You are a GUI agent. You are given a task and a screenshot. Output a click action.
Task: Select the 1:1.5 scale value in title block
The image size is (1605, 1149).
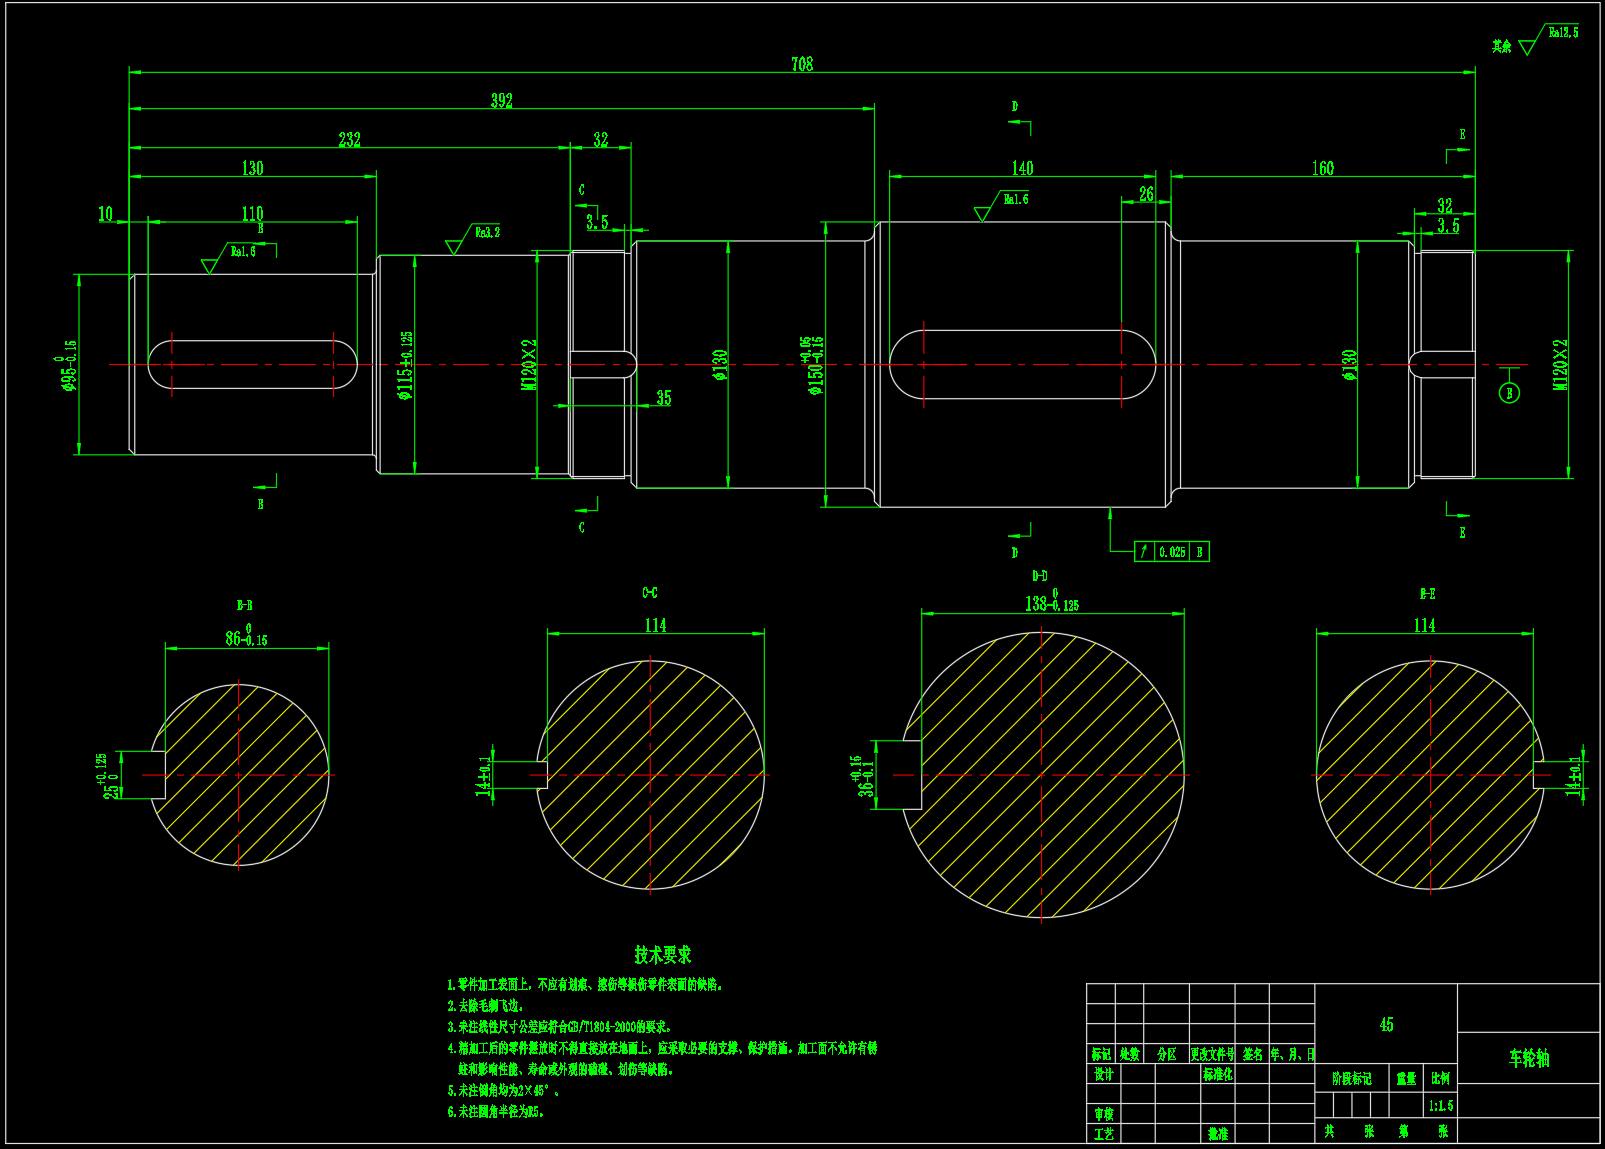pos(1441,1106)
